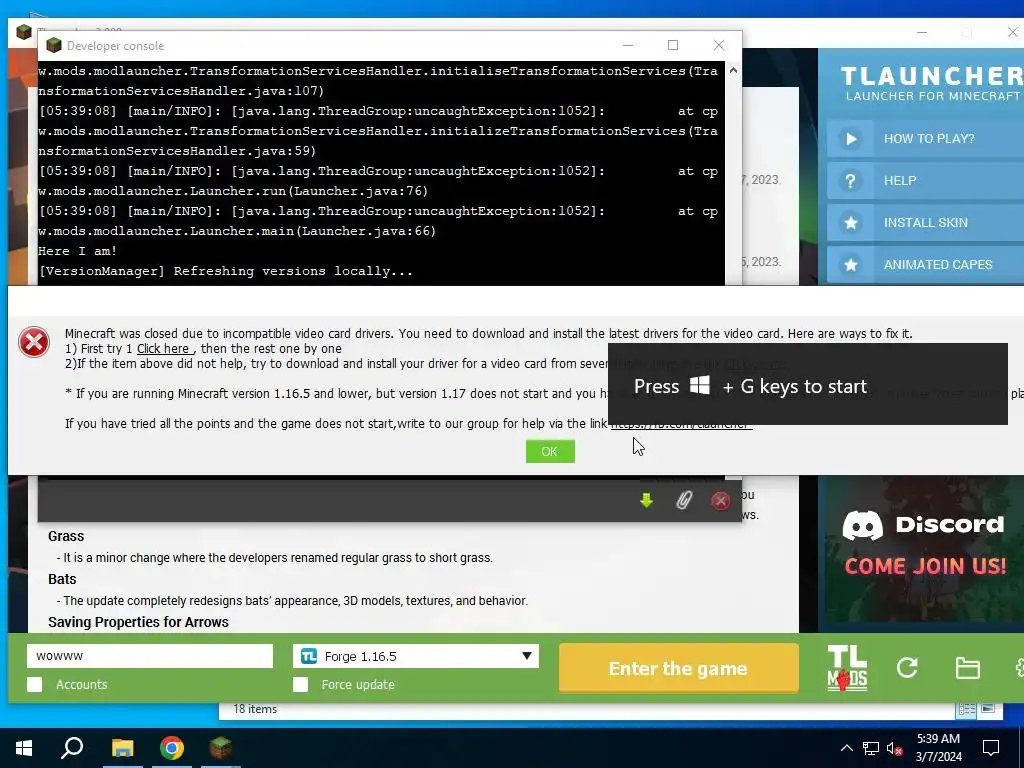The width and height of the screenshot is (1024, 768).
Task: Click OK in the video driver error dialog
Action: (550, 451)
